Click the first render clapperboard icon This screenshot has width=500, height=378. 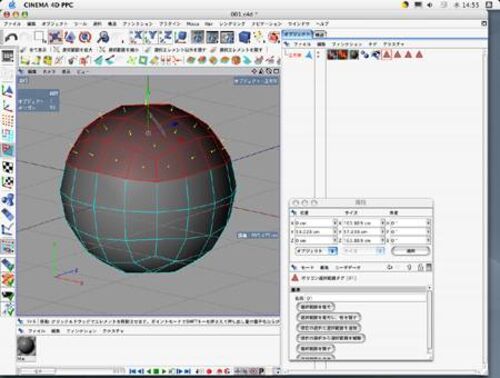click(198, 37)
